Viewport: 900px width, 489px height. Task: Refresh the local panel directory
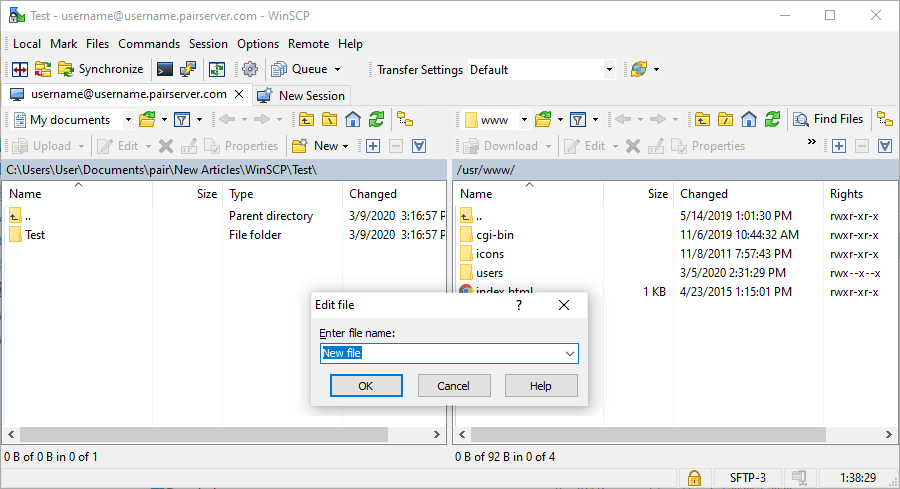tap(376, 119)
